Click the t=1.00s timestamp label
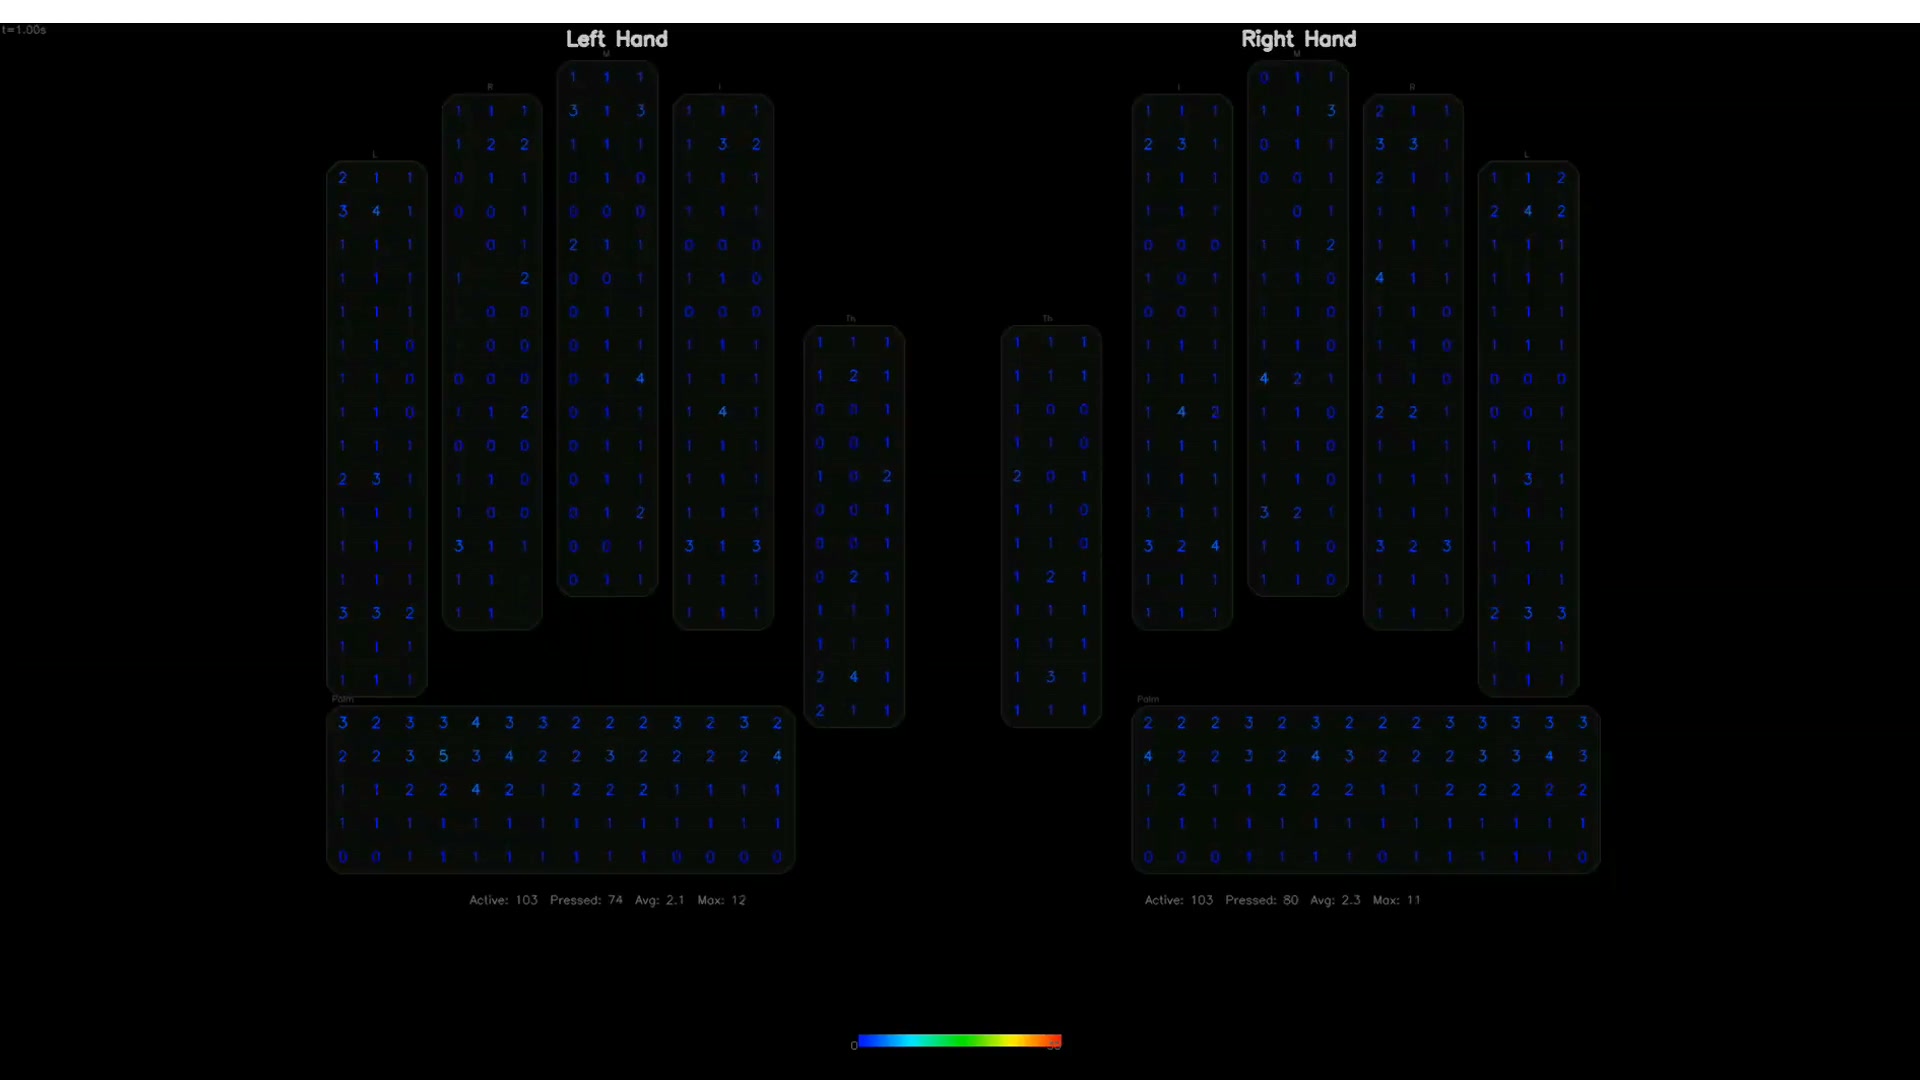The image size is (1920, 1080). pos(24,30)
